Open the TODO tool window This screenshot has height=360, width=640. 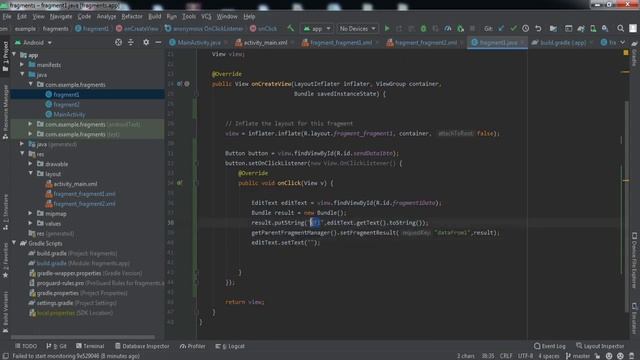pyautogui.click(x=26, y=346)
